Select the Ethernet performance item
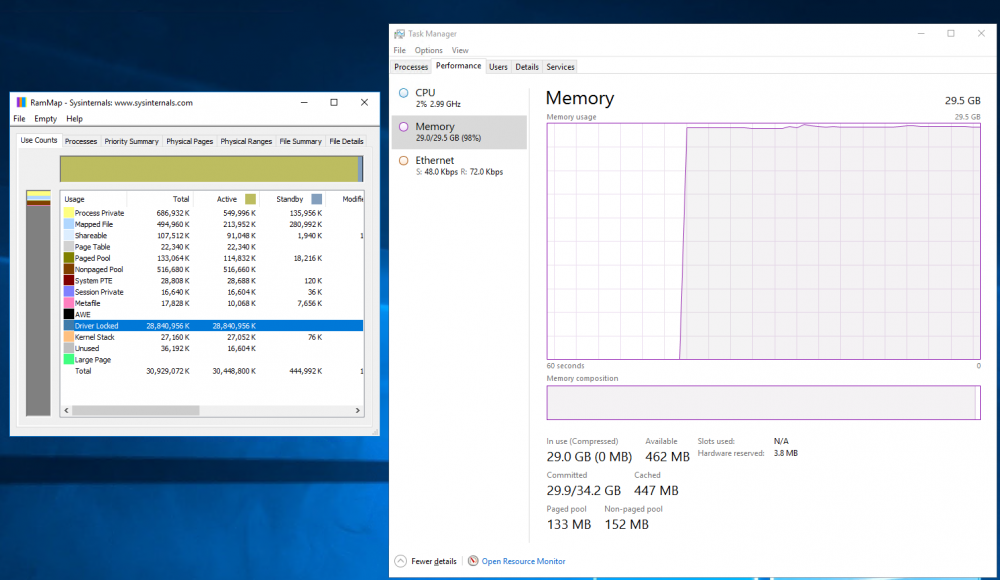Screen dimensions: 1000x580 coord(459,166)
